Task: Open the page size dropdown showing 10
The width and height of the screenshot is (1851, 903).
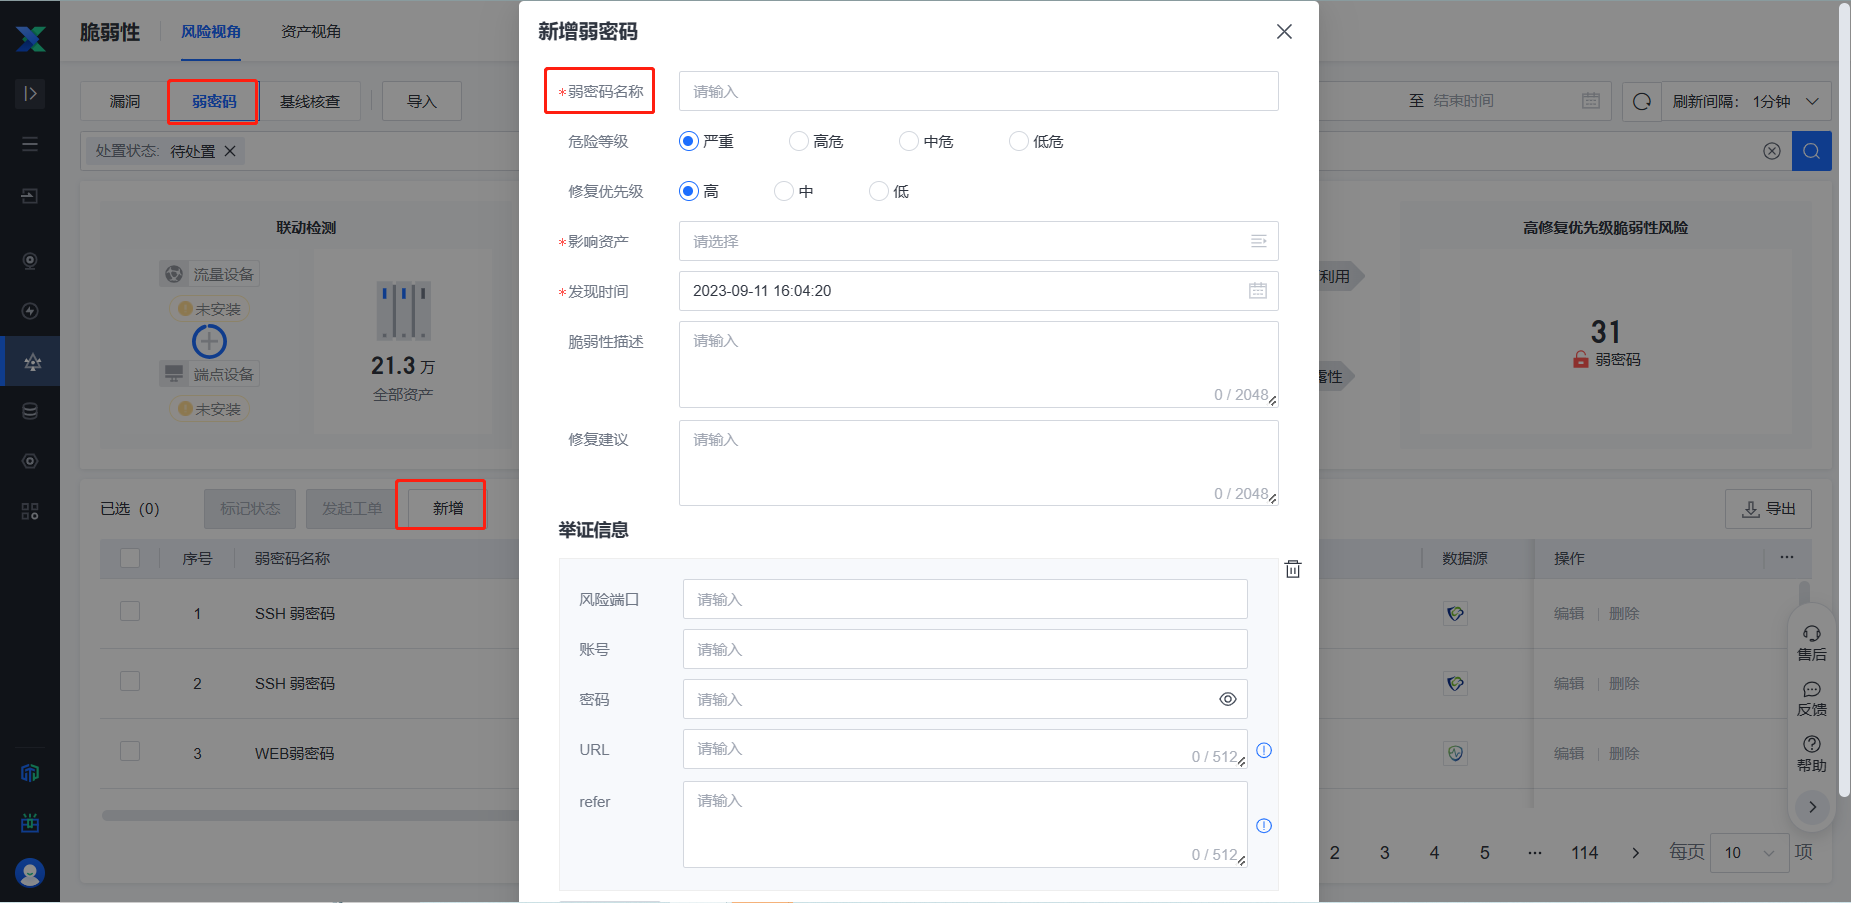Action: click(1748, 852)
